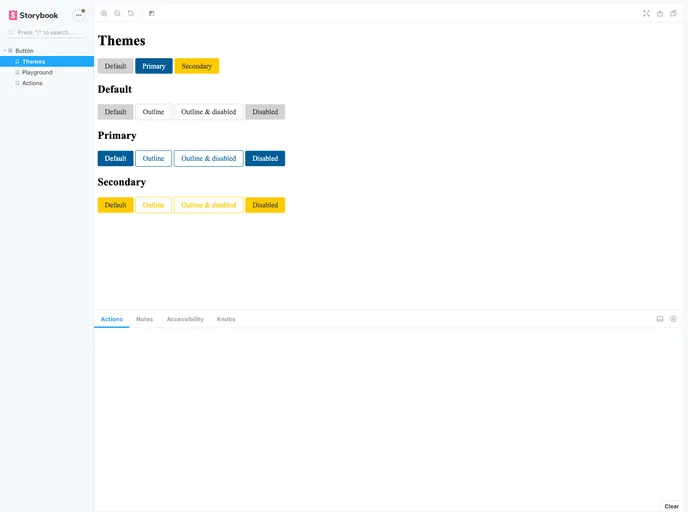Open the Knobs tab
This screenshot has height=512, width=688.
[x=226, y=319]
